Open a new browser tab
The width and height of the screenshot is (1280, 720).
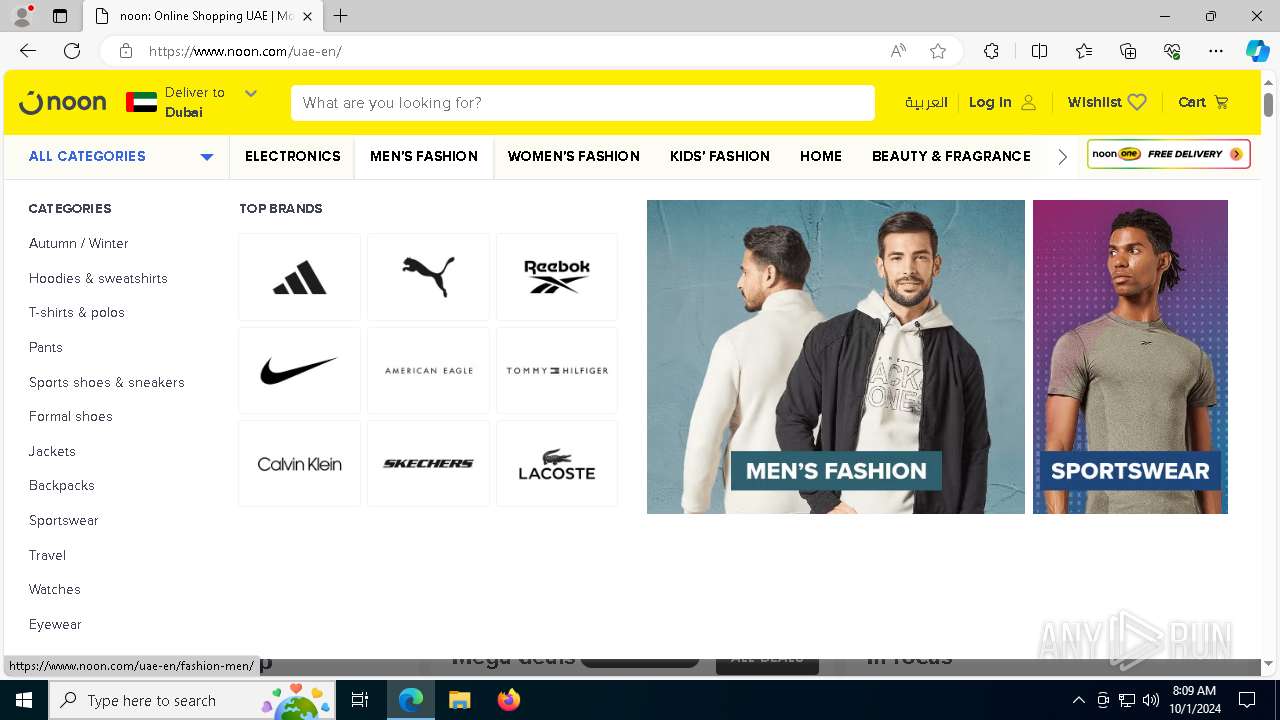coord(341,16)
